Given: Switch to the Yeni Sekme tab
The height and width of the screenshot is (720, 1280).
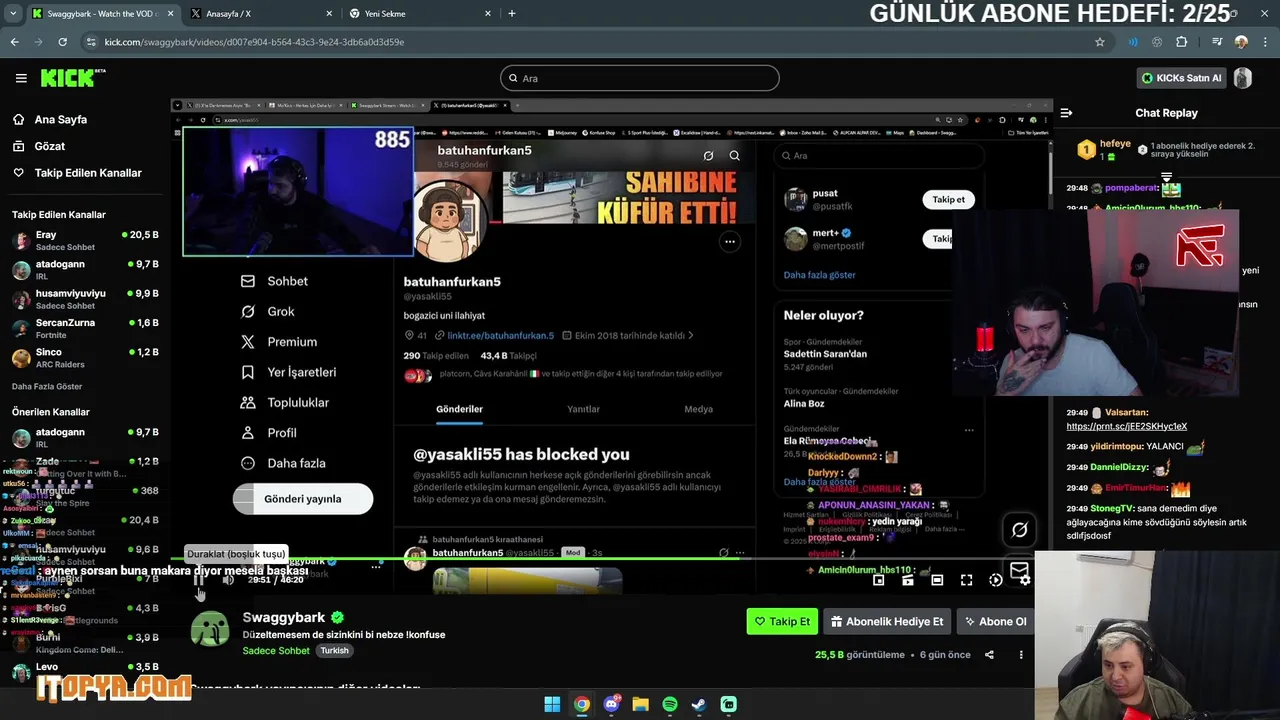Looking at the screenshot, I should click(x=420, y=13).
